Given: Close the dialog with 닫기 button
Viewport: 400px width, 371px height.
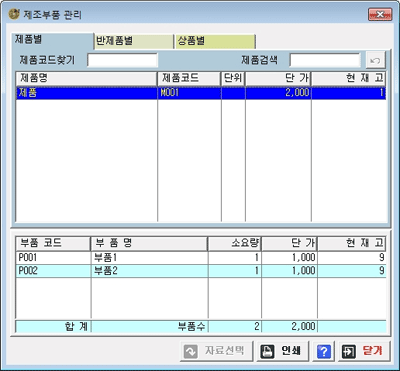Looking at the screenshot, I should pyautogui.click(x=364, y=351).
